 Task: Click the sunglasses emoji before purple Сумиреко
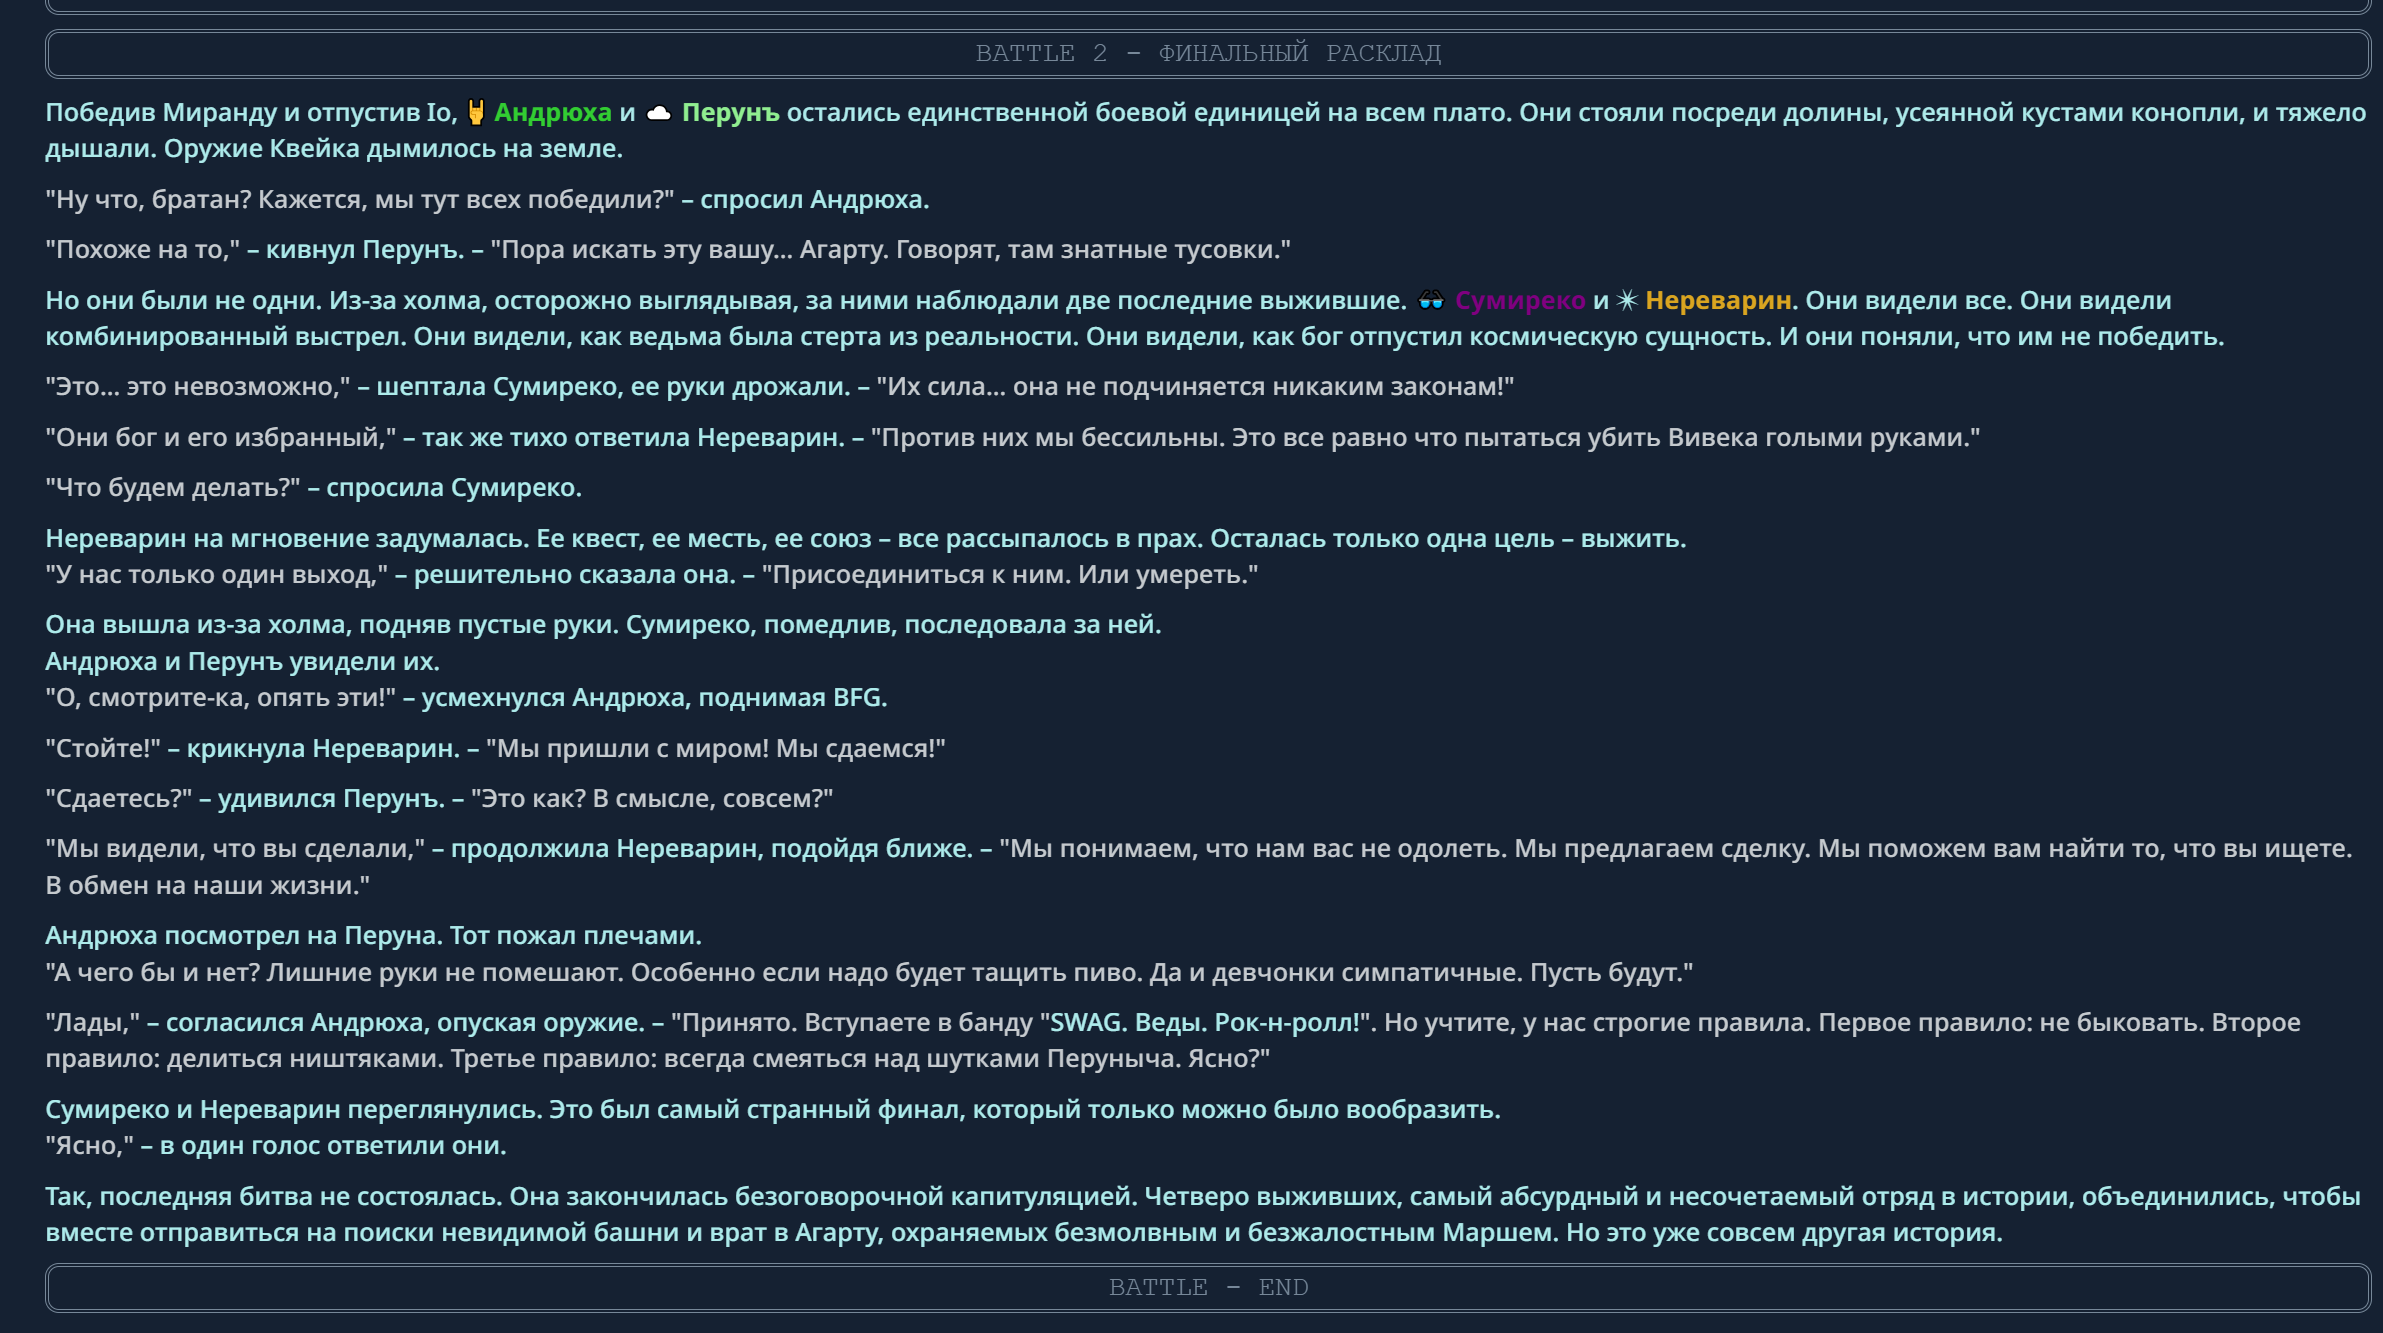click(x=1431, y=300)
